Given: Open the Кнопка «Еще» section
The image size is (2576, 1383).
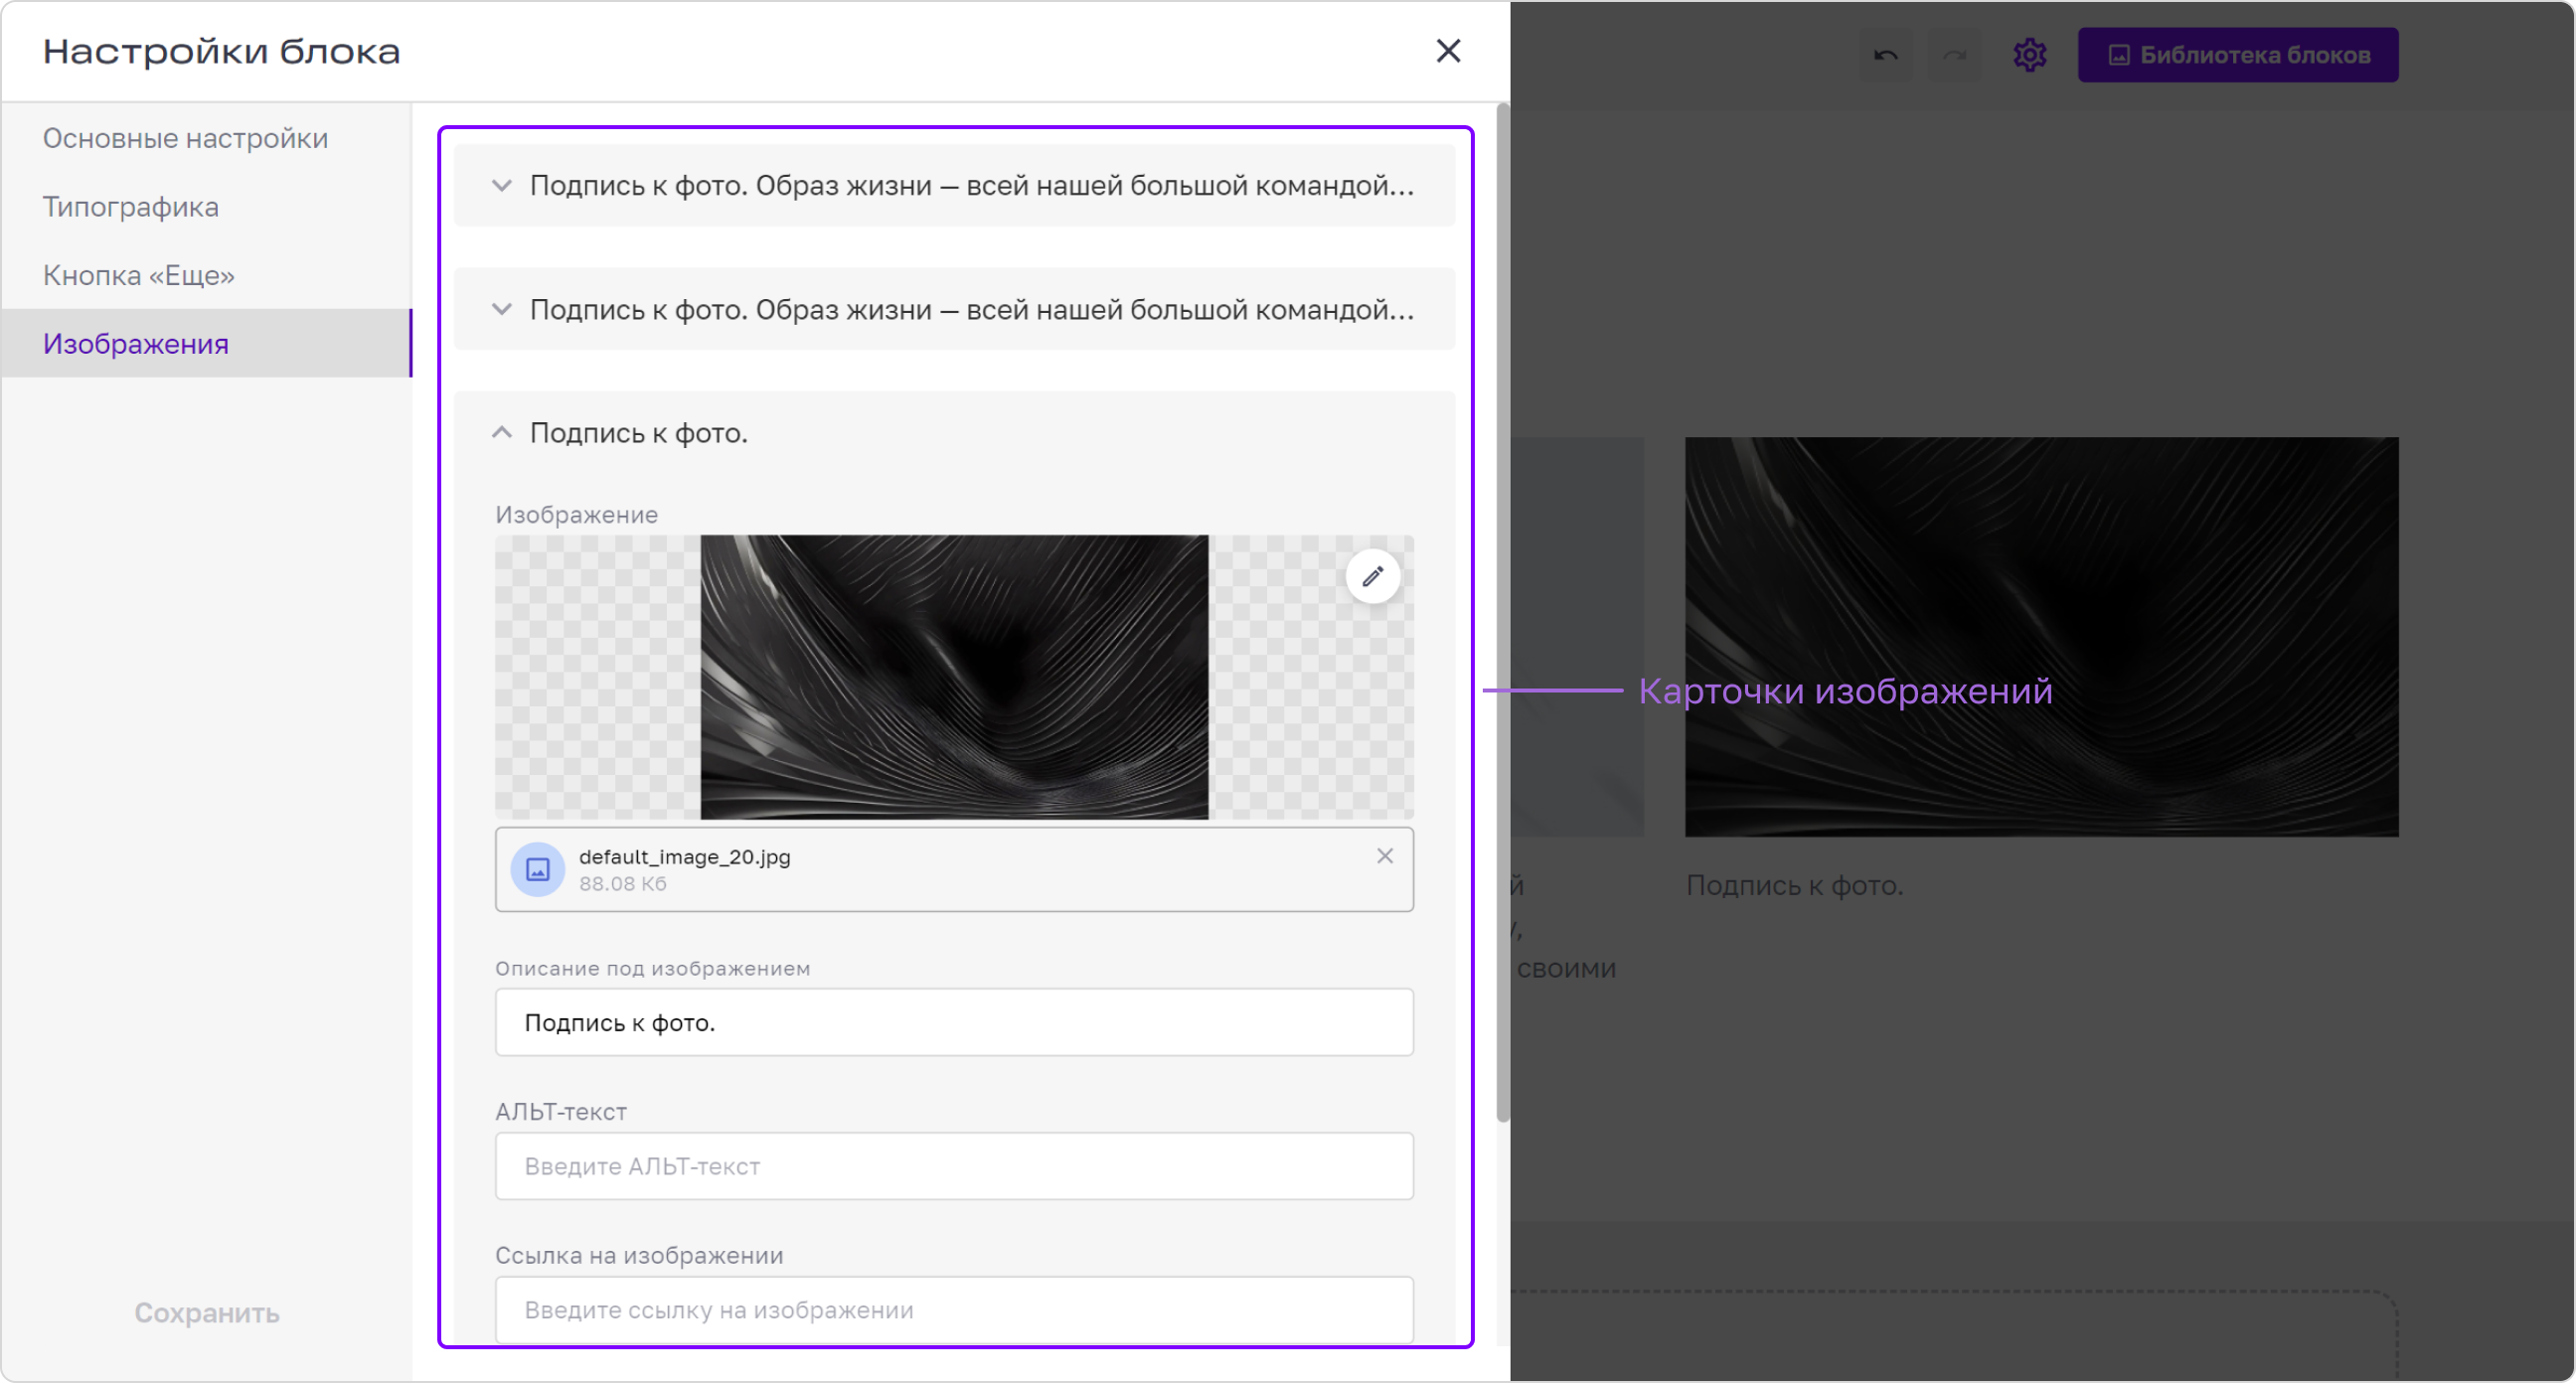Looking at the screenshot, I should coord(139,275).
